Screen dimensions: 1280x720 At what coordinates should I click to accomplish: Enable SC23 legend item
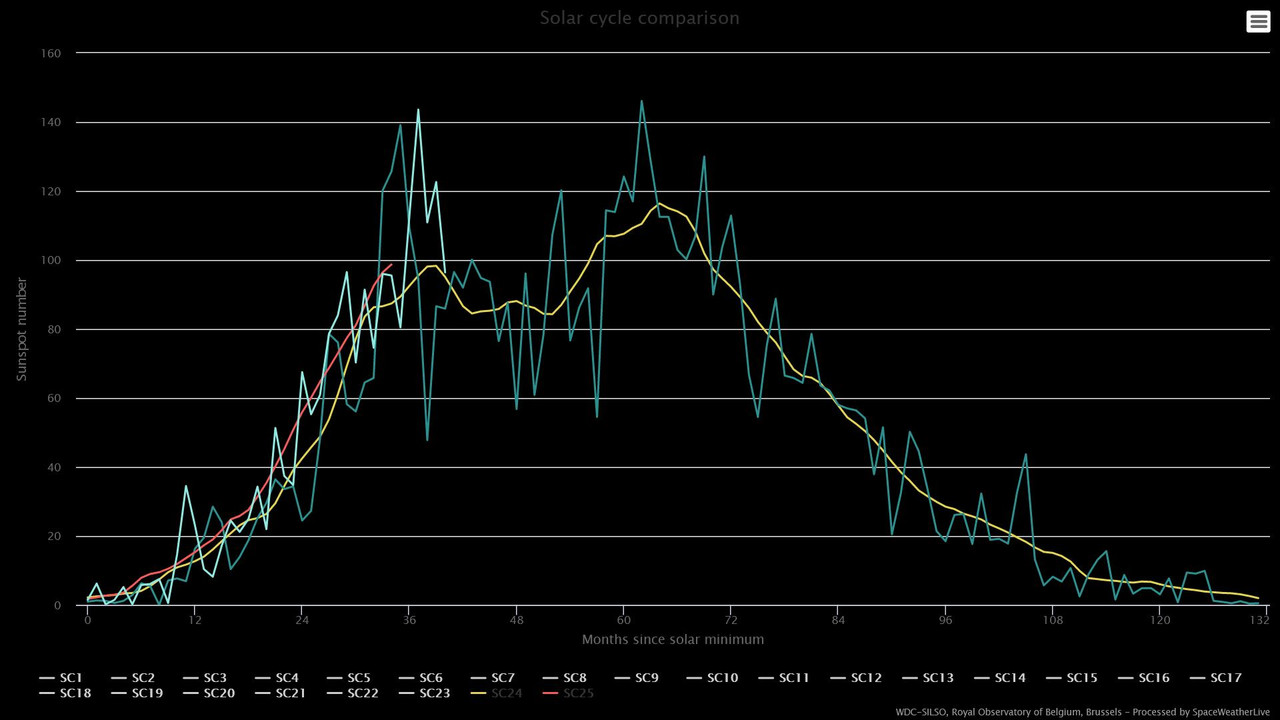pos(424,693)
